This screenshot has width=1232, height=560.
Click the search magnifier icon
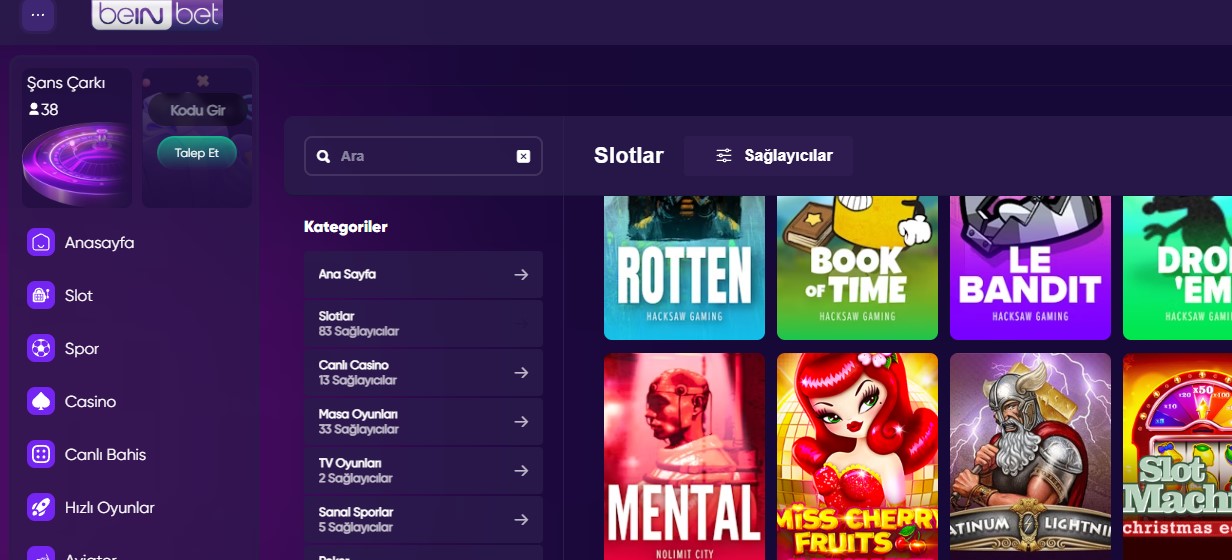point(323,157)
